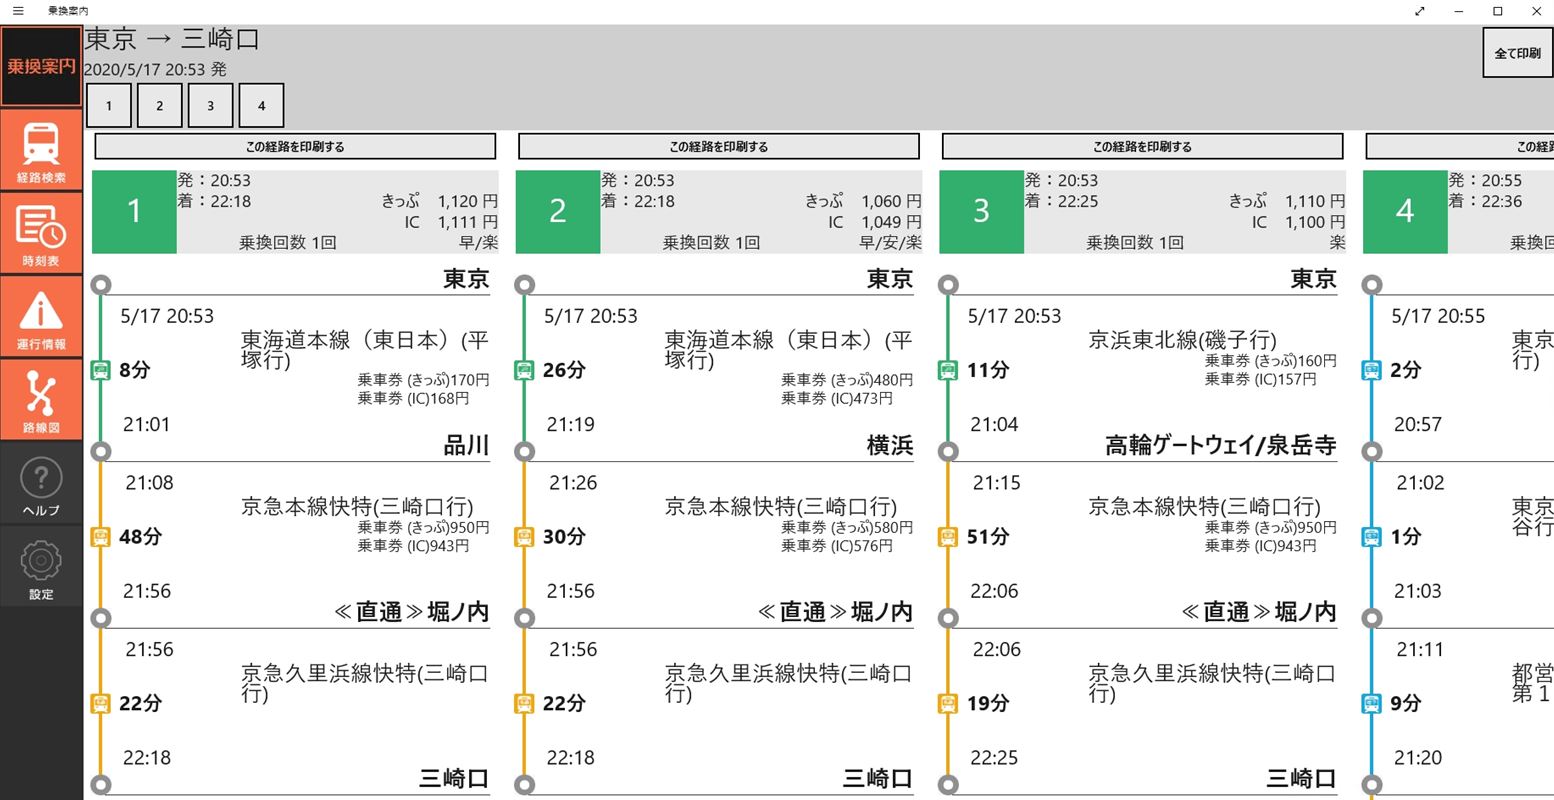Click the 品川 station circle marker in route 1
1554x800 pixels.
coord(100,452)
